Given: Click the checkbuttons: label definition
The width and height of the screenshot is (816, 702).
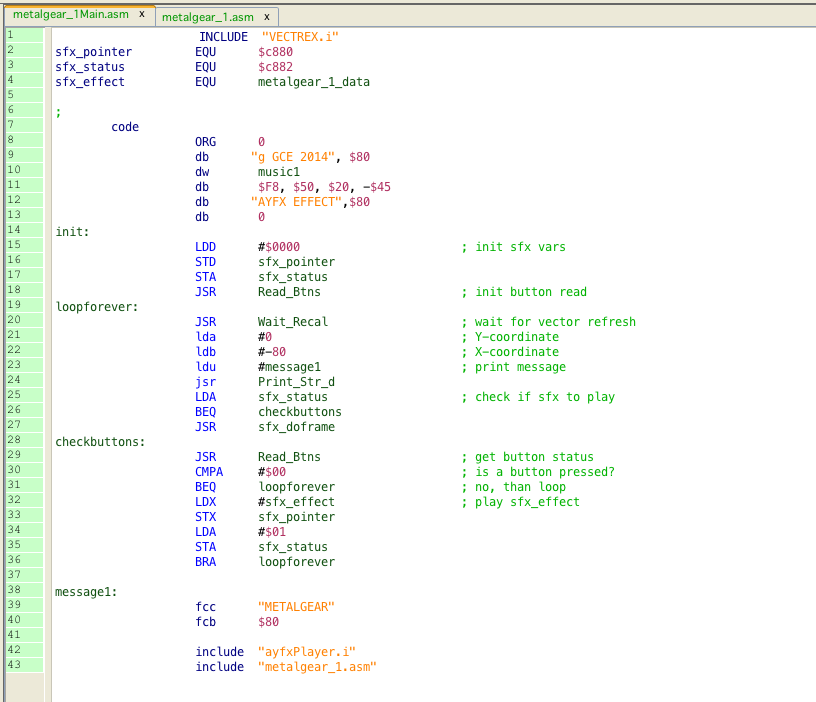Looking at the screenshot, I should (x=101, y=442).
